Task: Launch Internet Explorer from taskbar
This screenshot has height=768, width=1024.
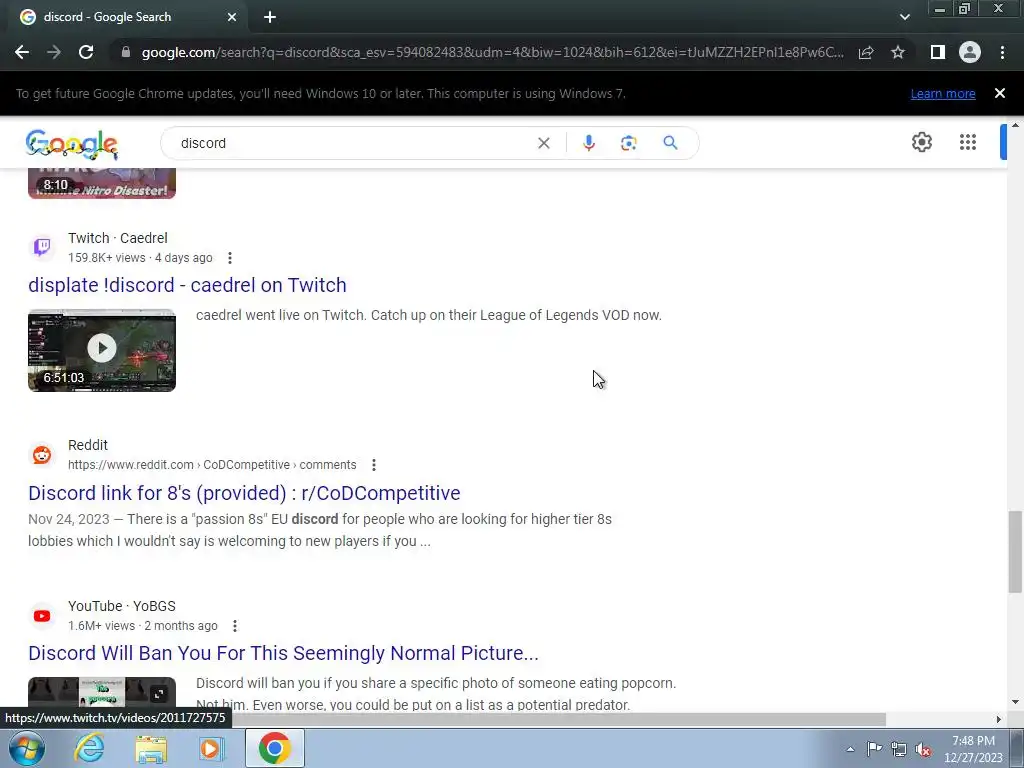Action: pyautogui.click(x=89, y=748)
